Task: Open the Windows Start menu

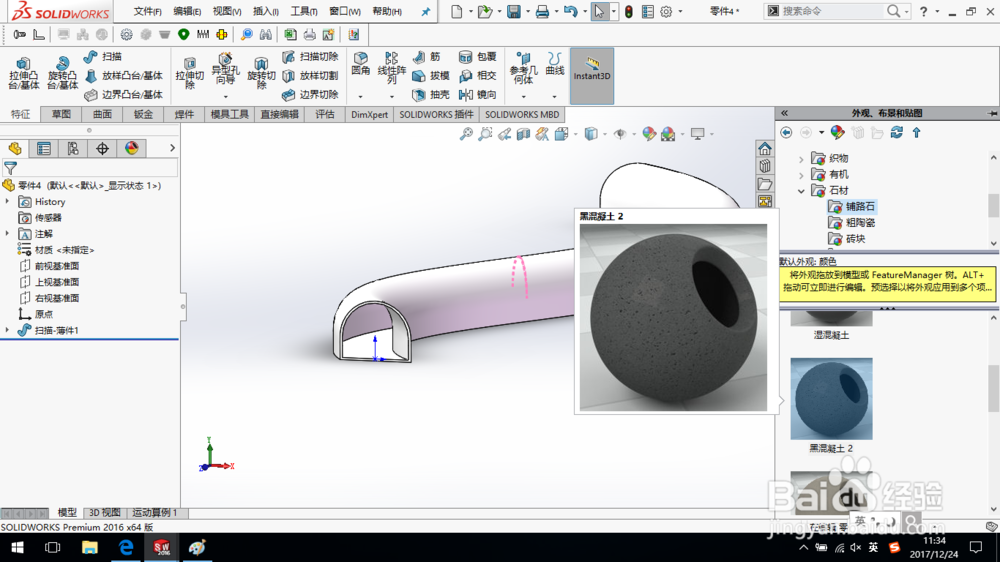Action: point(17,547)
